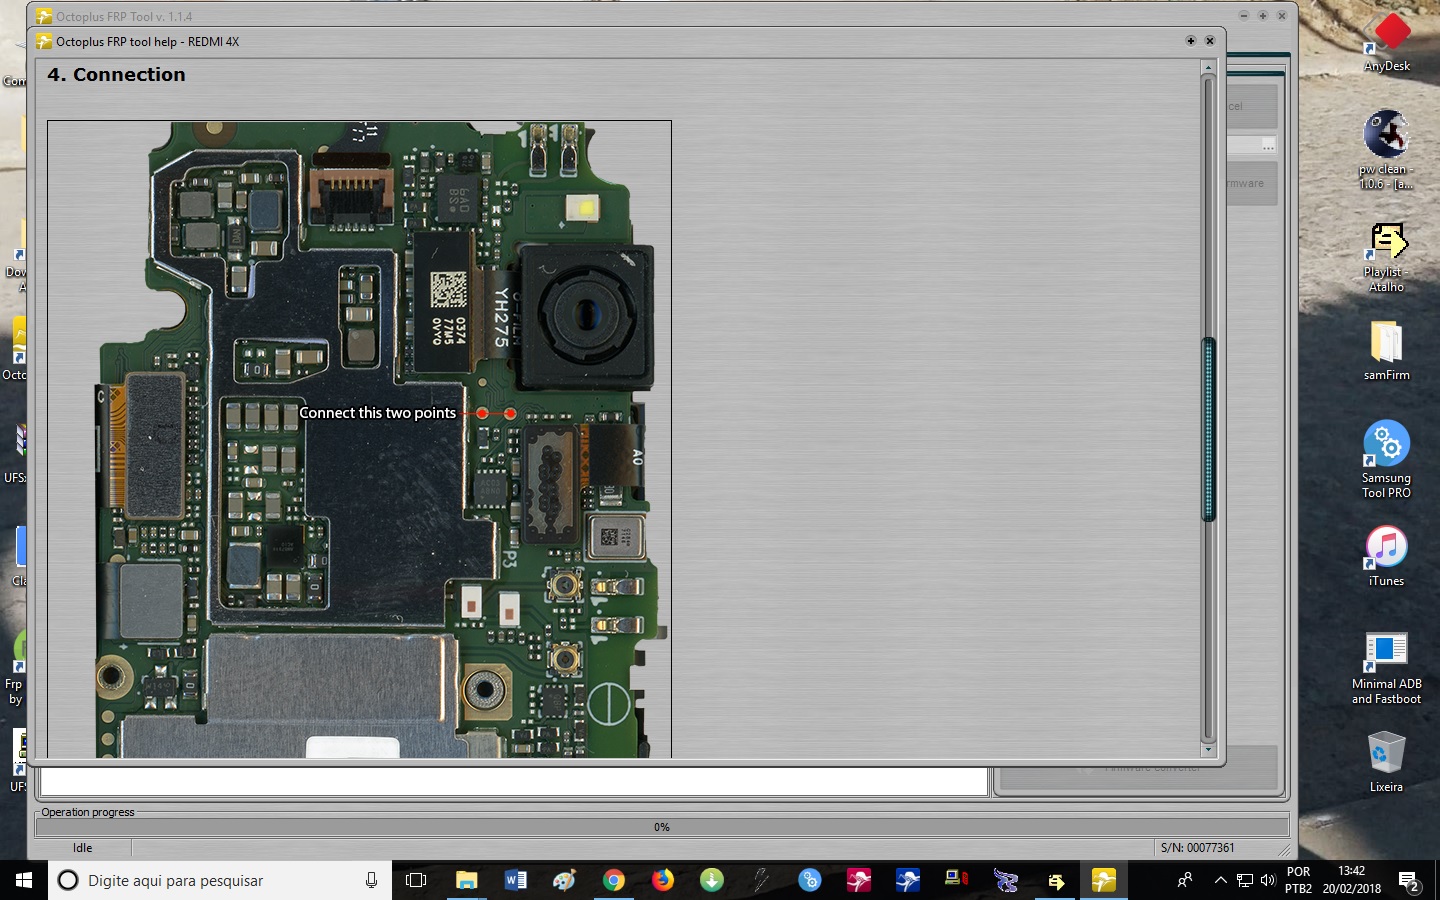Open the Action Center notifications icon
Image resolution: width=1440 pixels, height=900 pixels.
(x=1409, y=882)
